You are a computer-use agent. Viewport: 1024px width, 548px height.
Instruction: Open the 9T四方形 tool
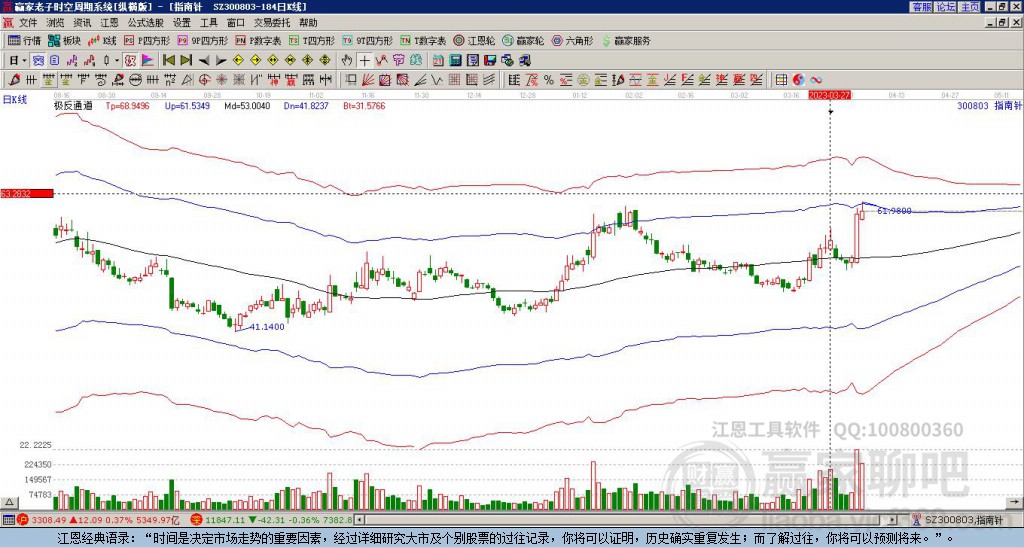click(367, 40)
